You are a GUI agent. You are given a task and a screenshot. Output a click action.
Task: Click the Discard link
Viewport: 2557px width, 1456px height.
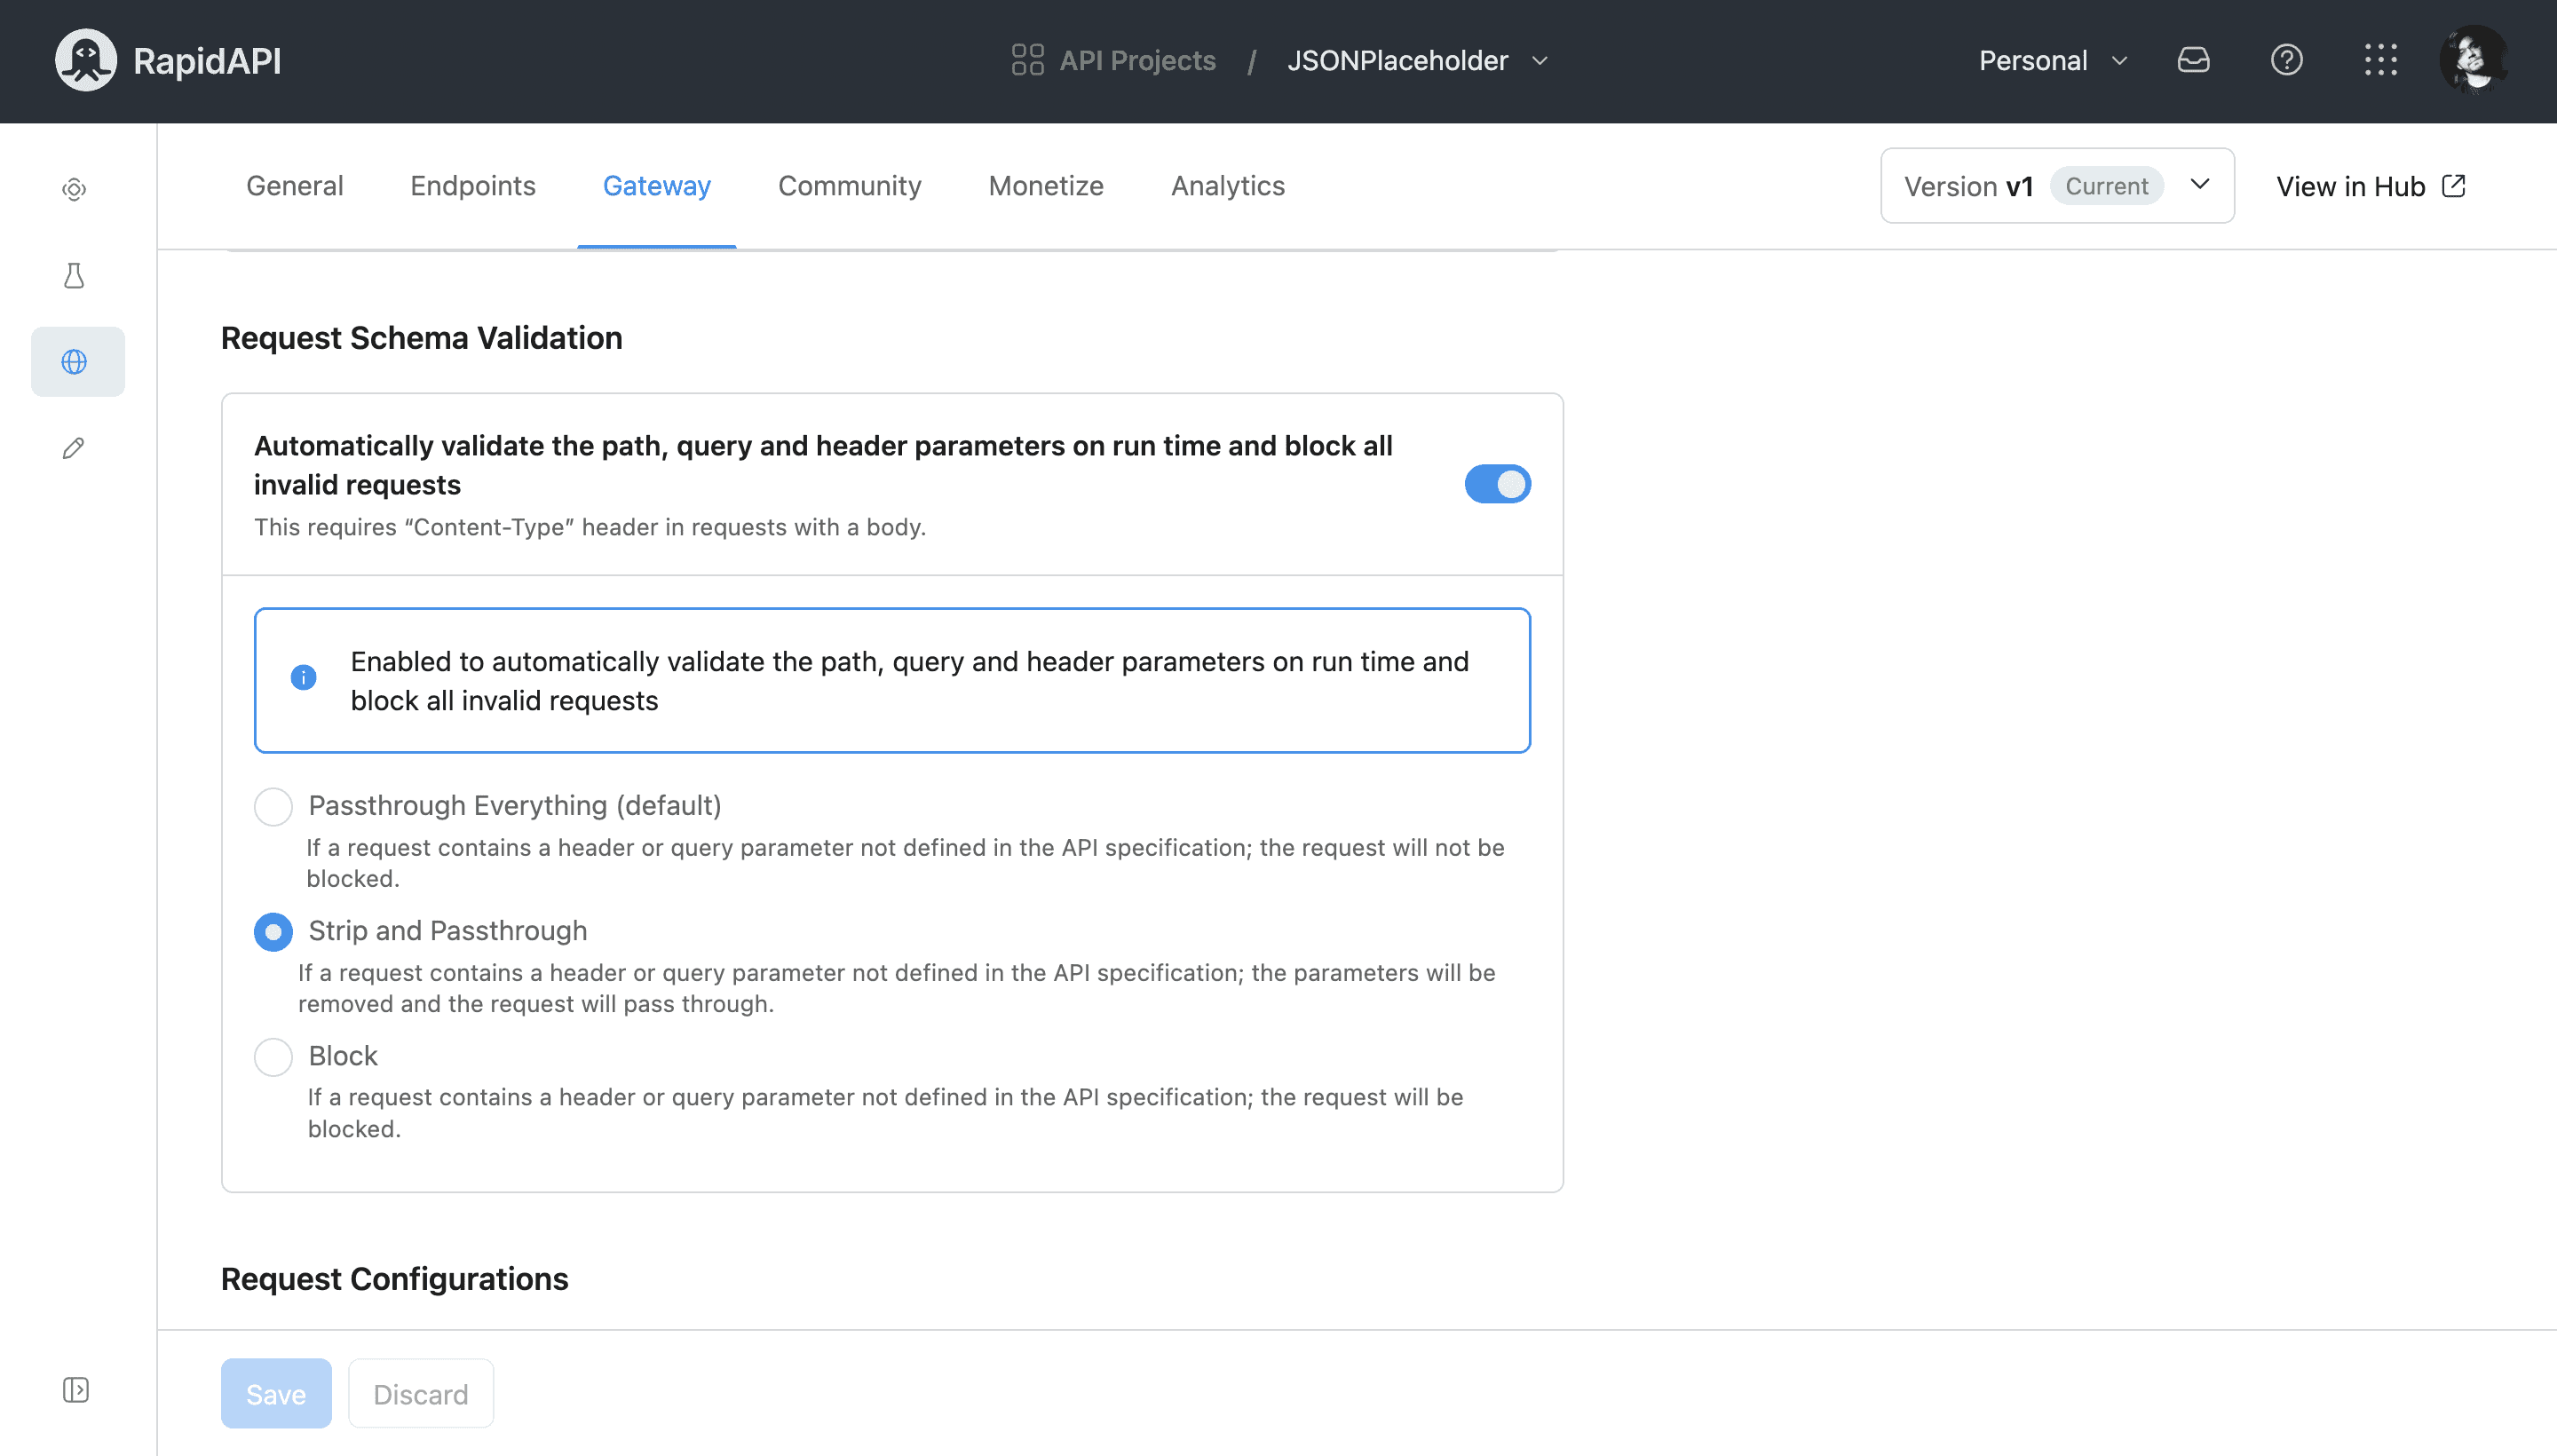[x=420, y=1393]
